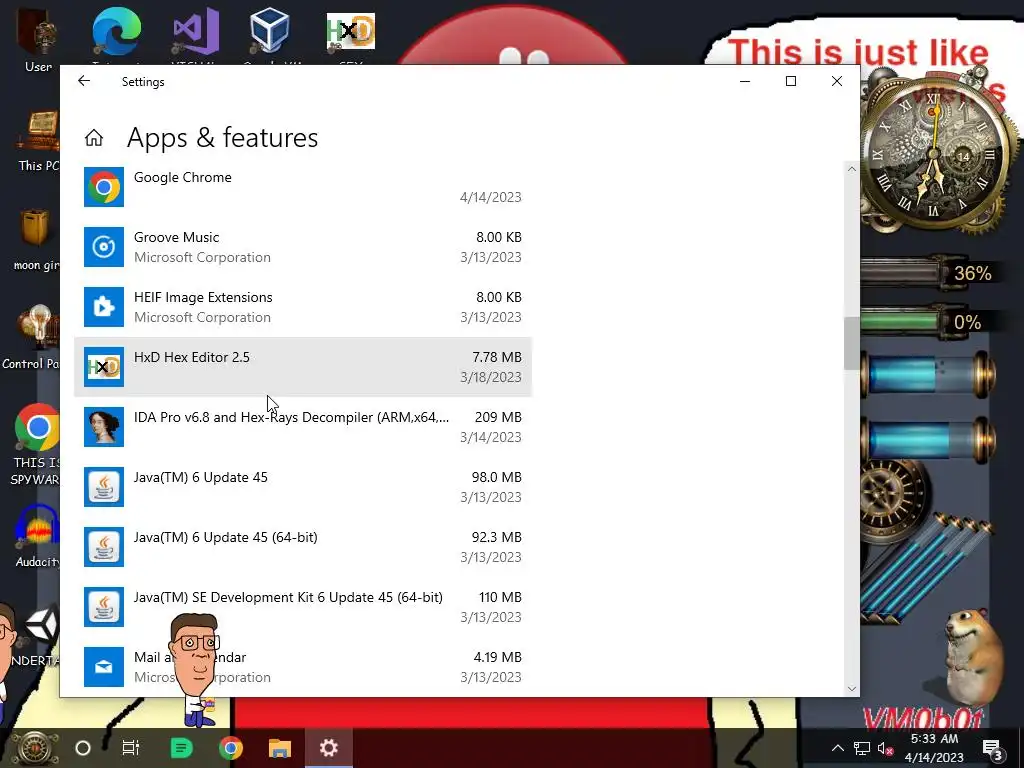
Task: Open muted volume tray icon
Action: click(885, 749)
